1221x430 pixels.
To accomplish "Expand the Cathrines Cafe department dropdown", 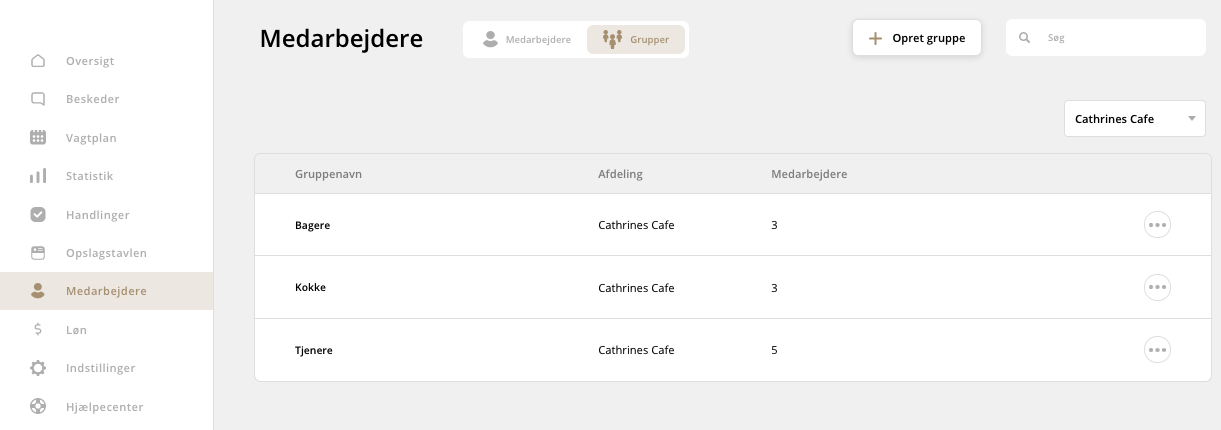I will pyautogui.click(x=1134, y=119).
